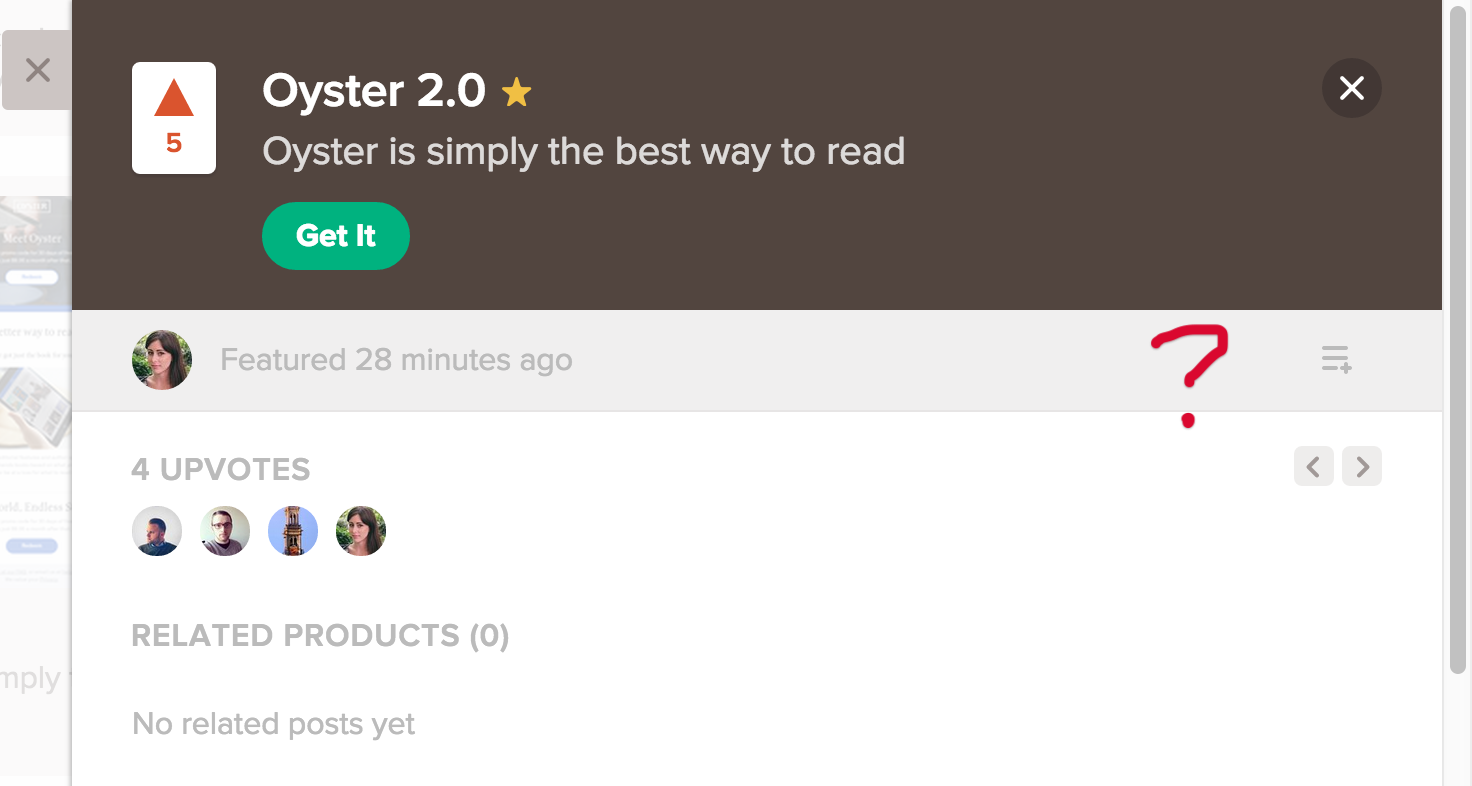Close the product panel with round X
The width and height of the screenshot is (1472, 786).
(x=1351, y=89)
